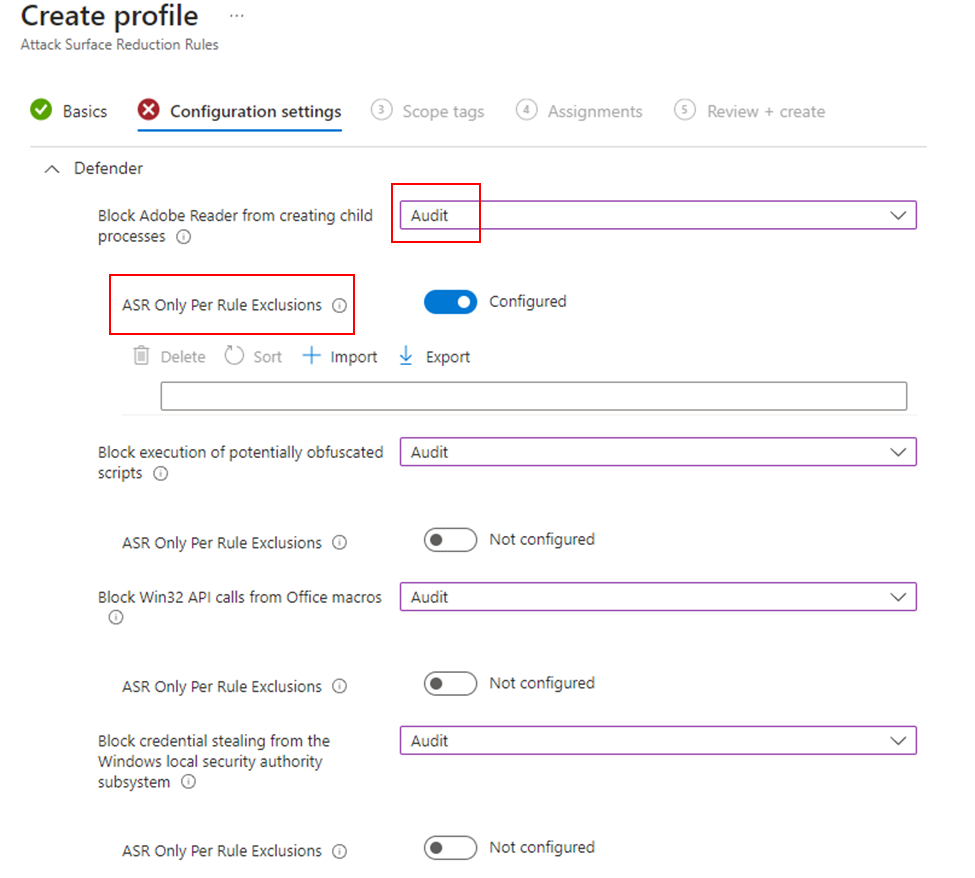The height and width of the screenshot is (878, 975).
Task: Enable ASR exclusions toggle under Win32 API calls
Action: (450, 683)
